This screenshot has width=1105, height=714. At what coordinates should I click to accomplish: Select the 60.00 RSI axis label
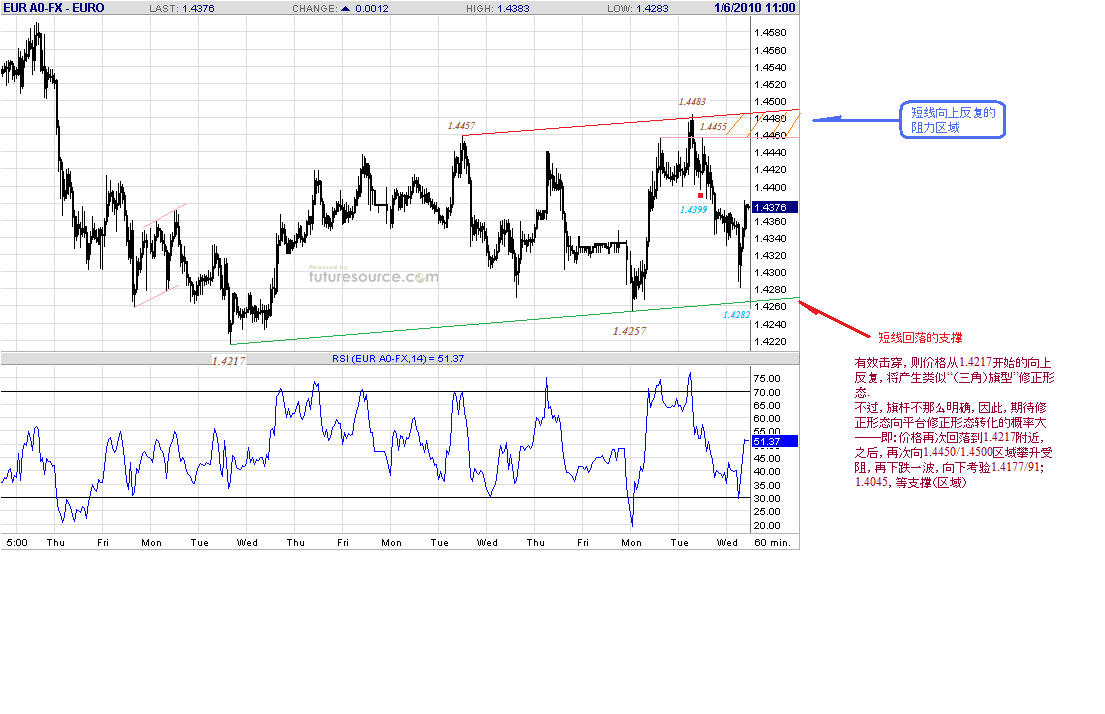pyautogui.click(x=767, y=418)
